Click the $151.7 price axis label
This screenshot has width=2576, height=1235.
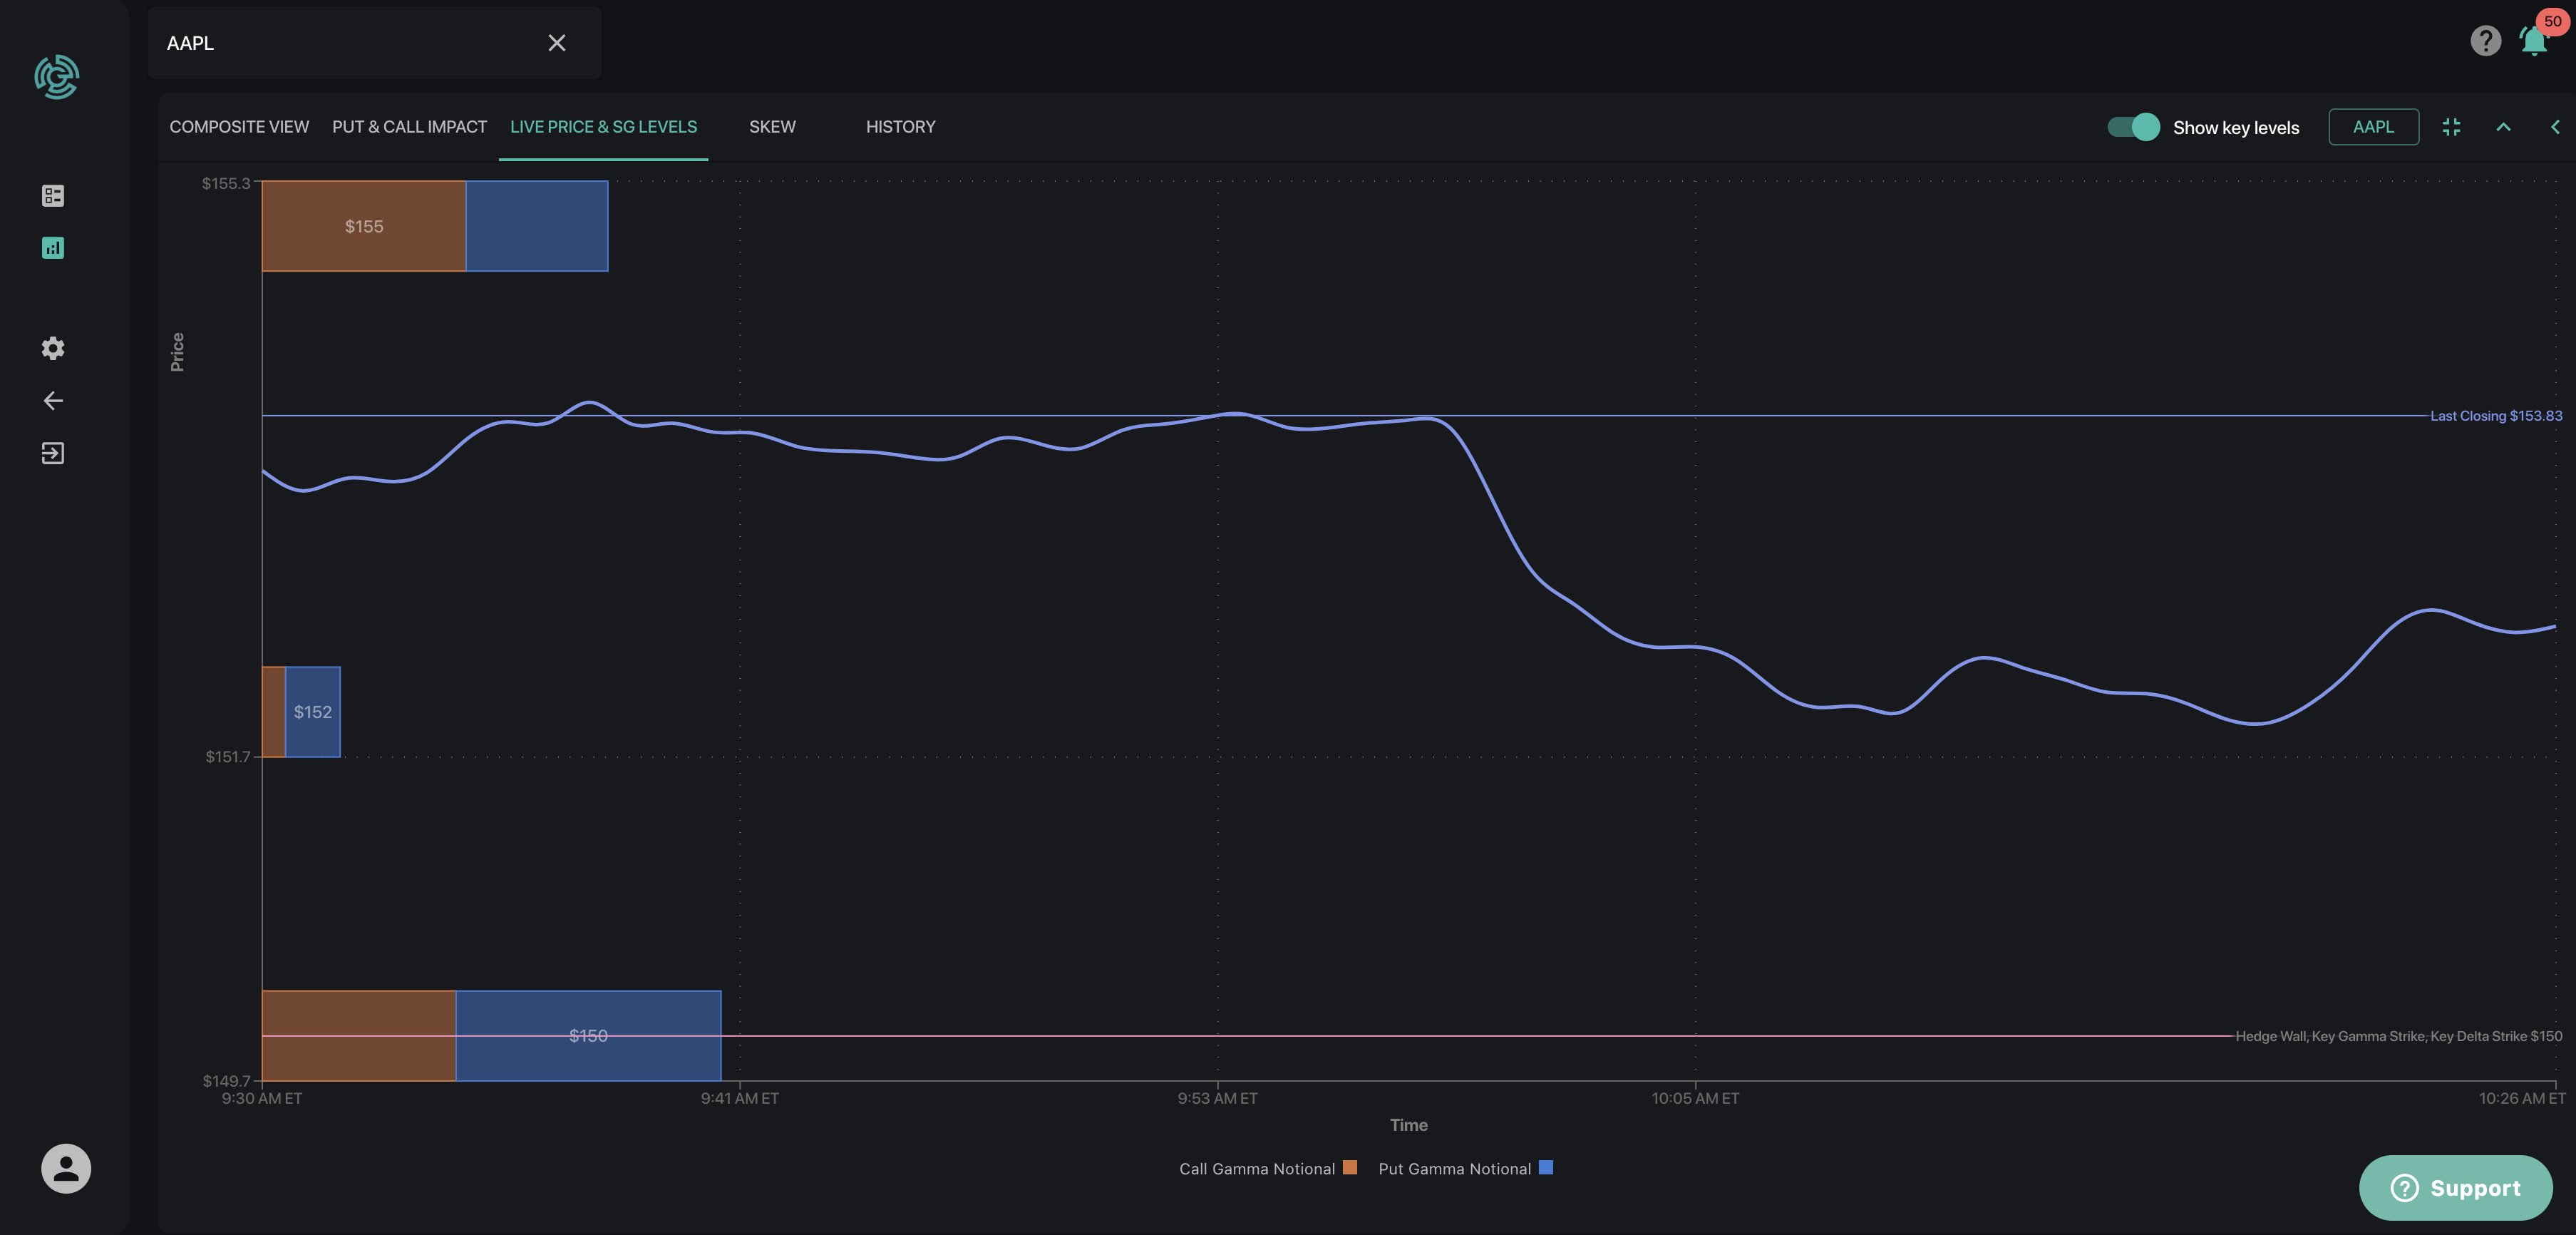228,757
